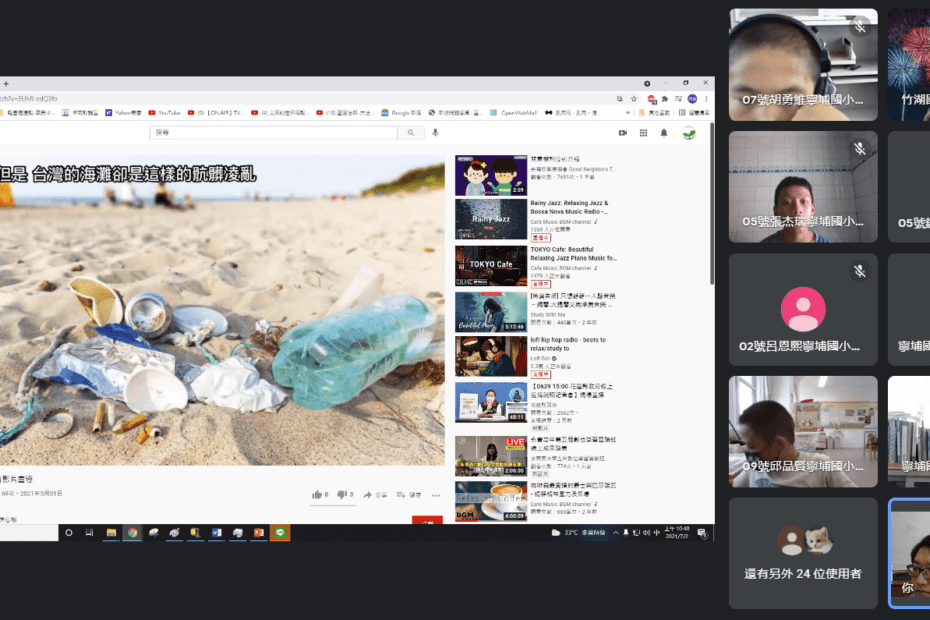The image size is (930, 620).
Task: Open the YouTube bookmark in bookmarks bar
Action: click(164, 113)
